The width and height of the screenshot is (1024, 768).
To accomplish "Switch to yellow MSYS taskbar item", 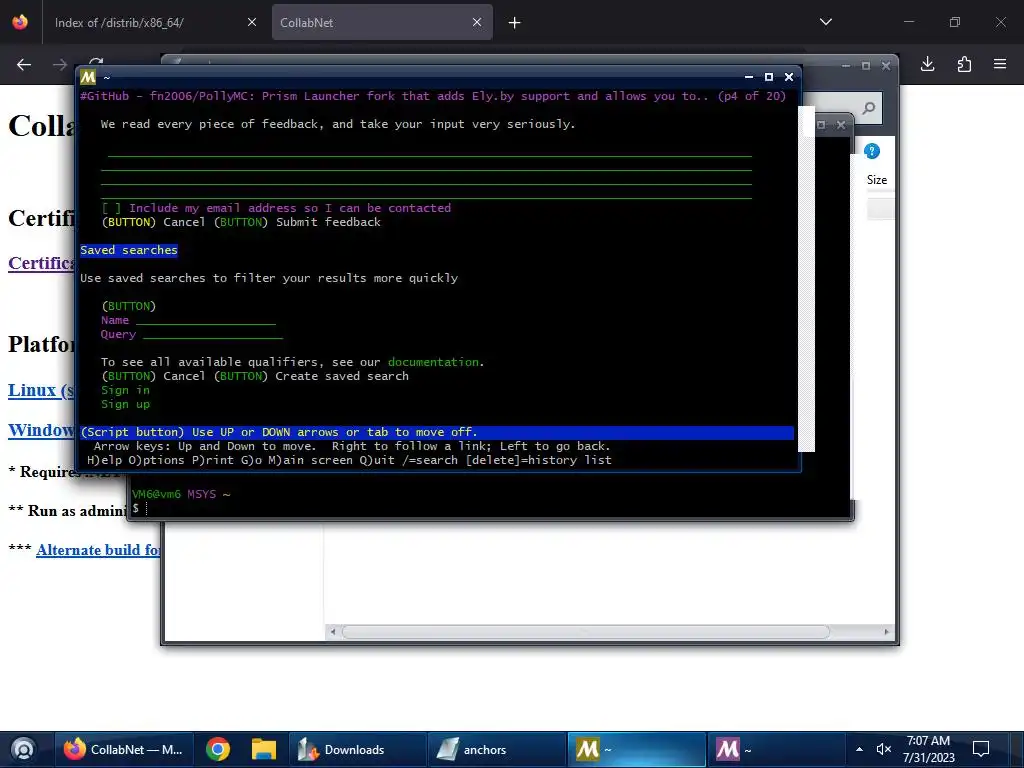I will pyautogui.click(x=637, y=749).
